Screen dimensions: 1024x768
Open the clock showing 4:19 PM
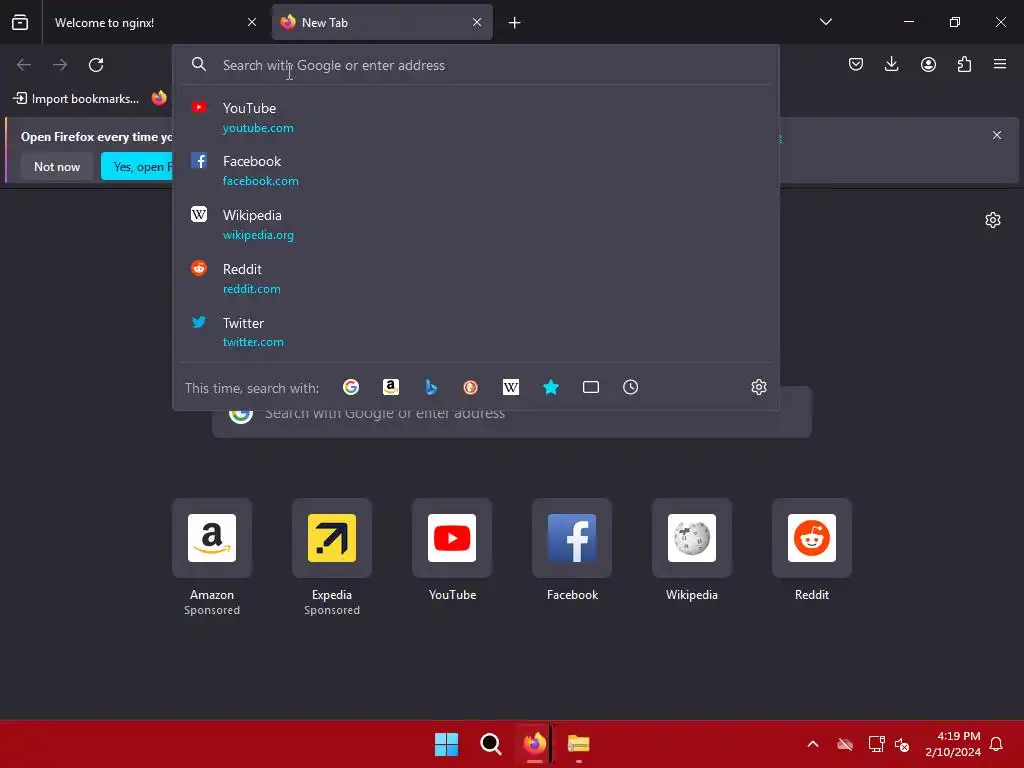coord(953,744)
